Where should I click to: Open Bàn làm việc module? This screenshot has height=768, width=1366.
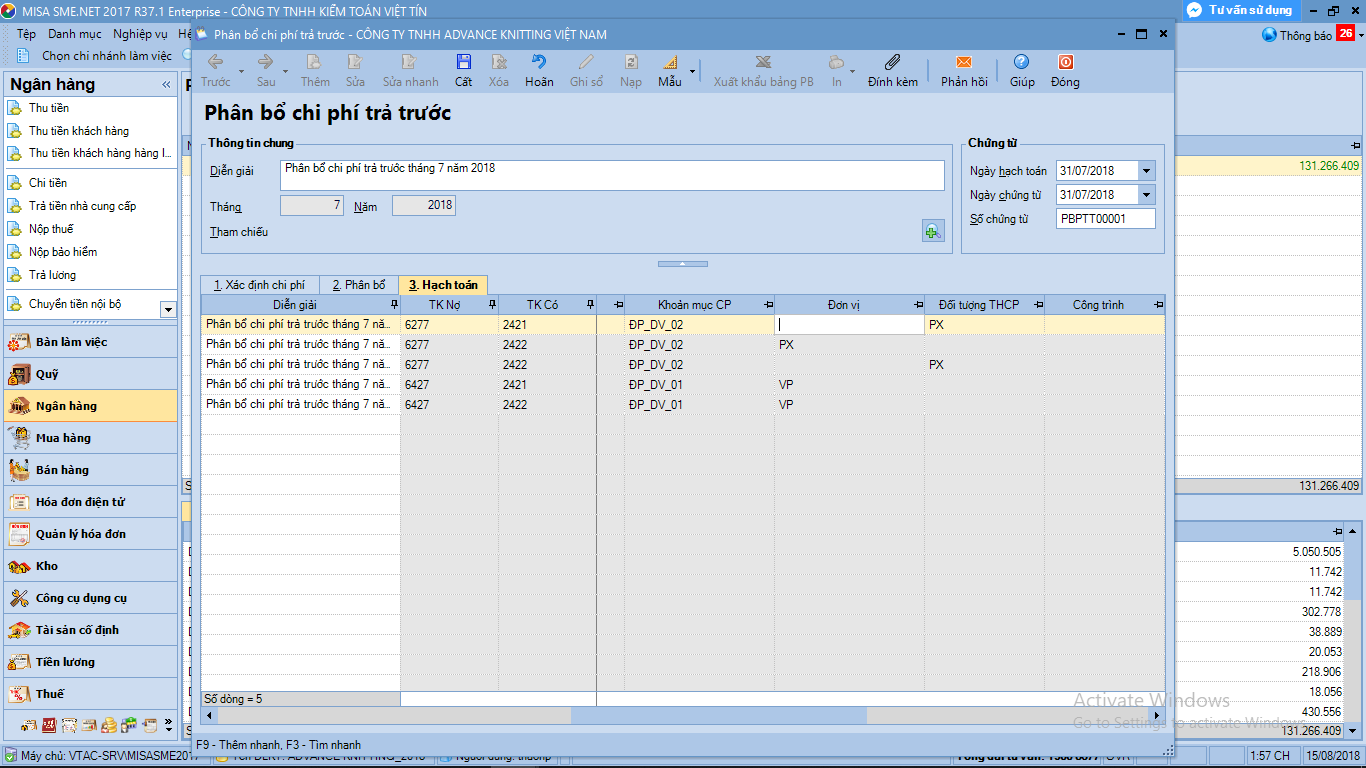click(90, 342)
